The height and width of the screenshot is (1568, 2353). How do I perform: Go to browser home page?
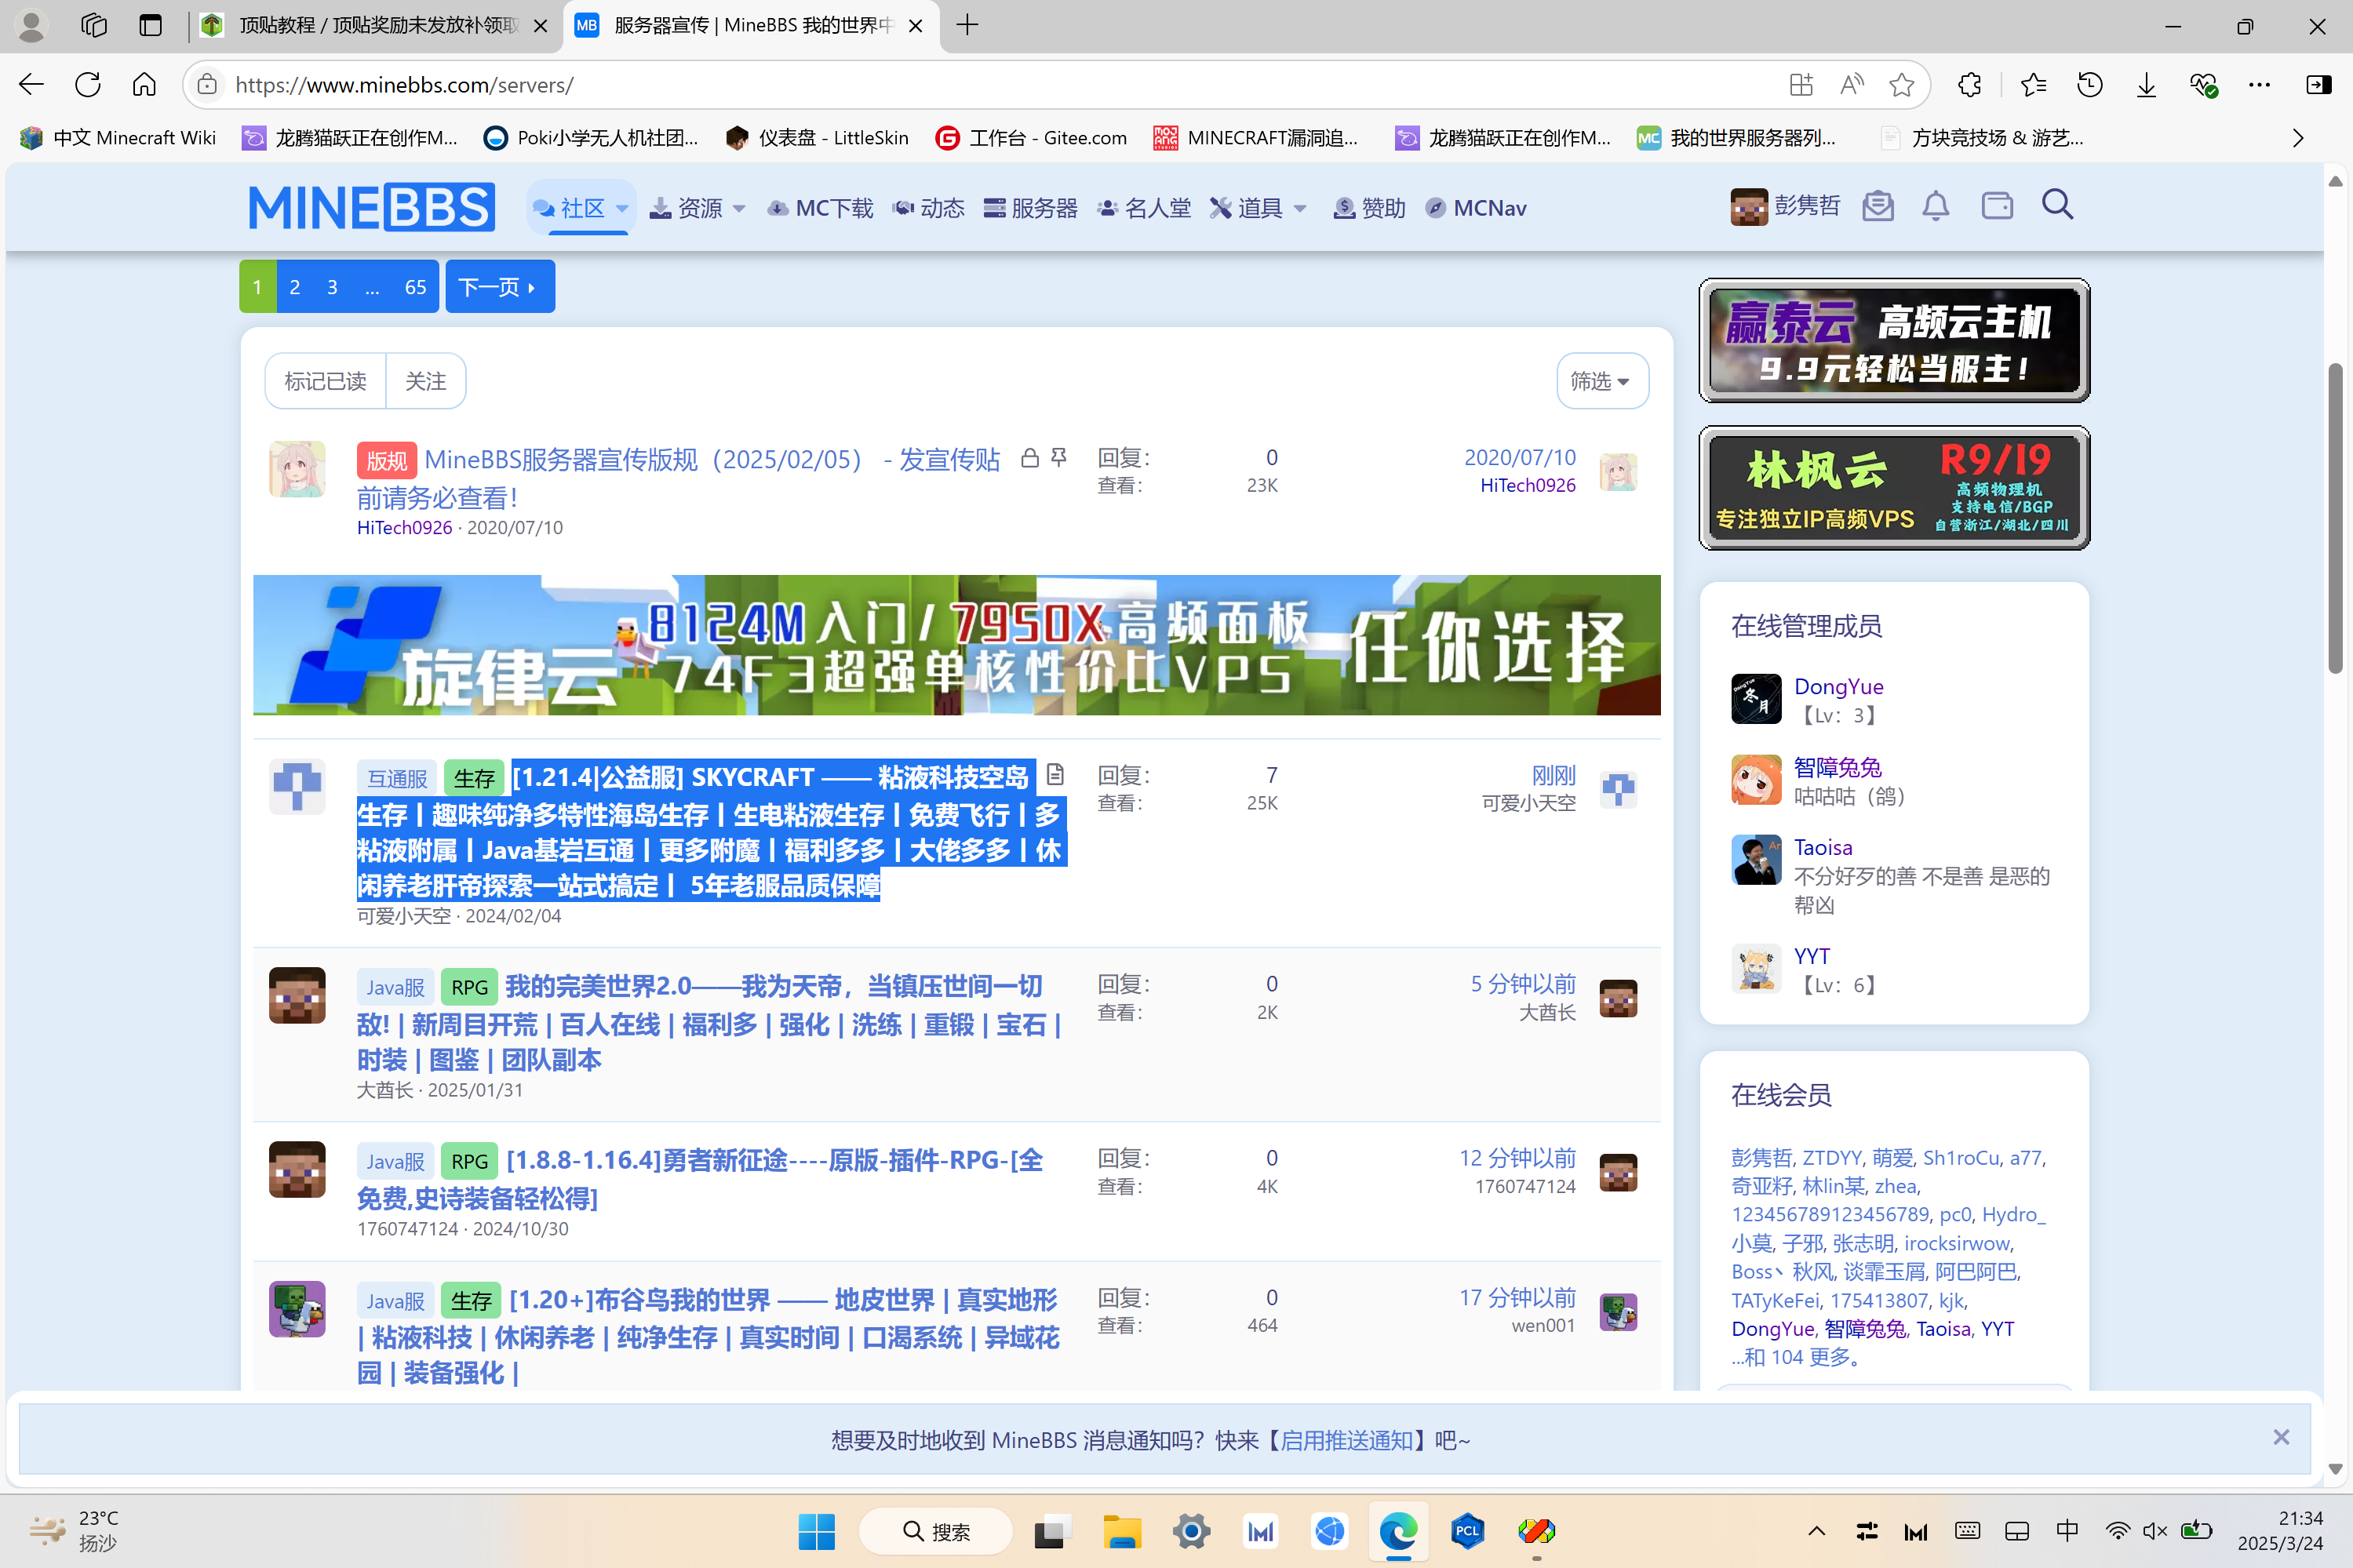(144, 85)
